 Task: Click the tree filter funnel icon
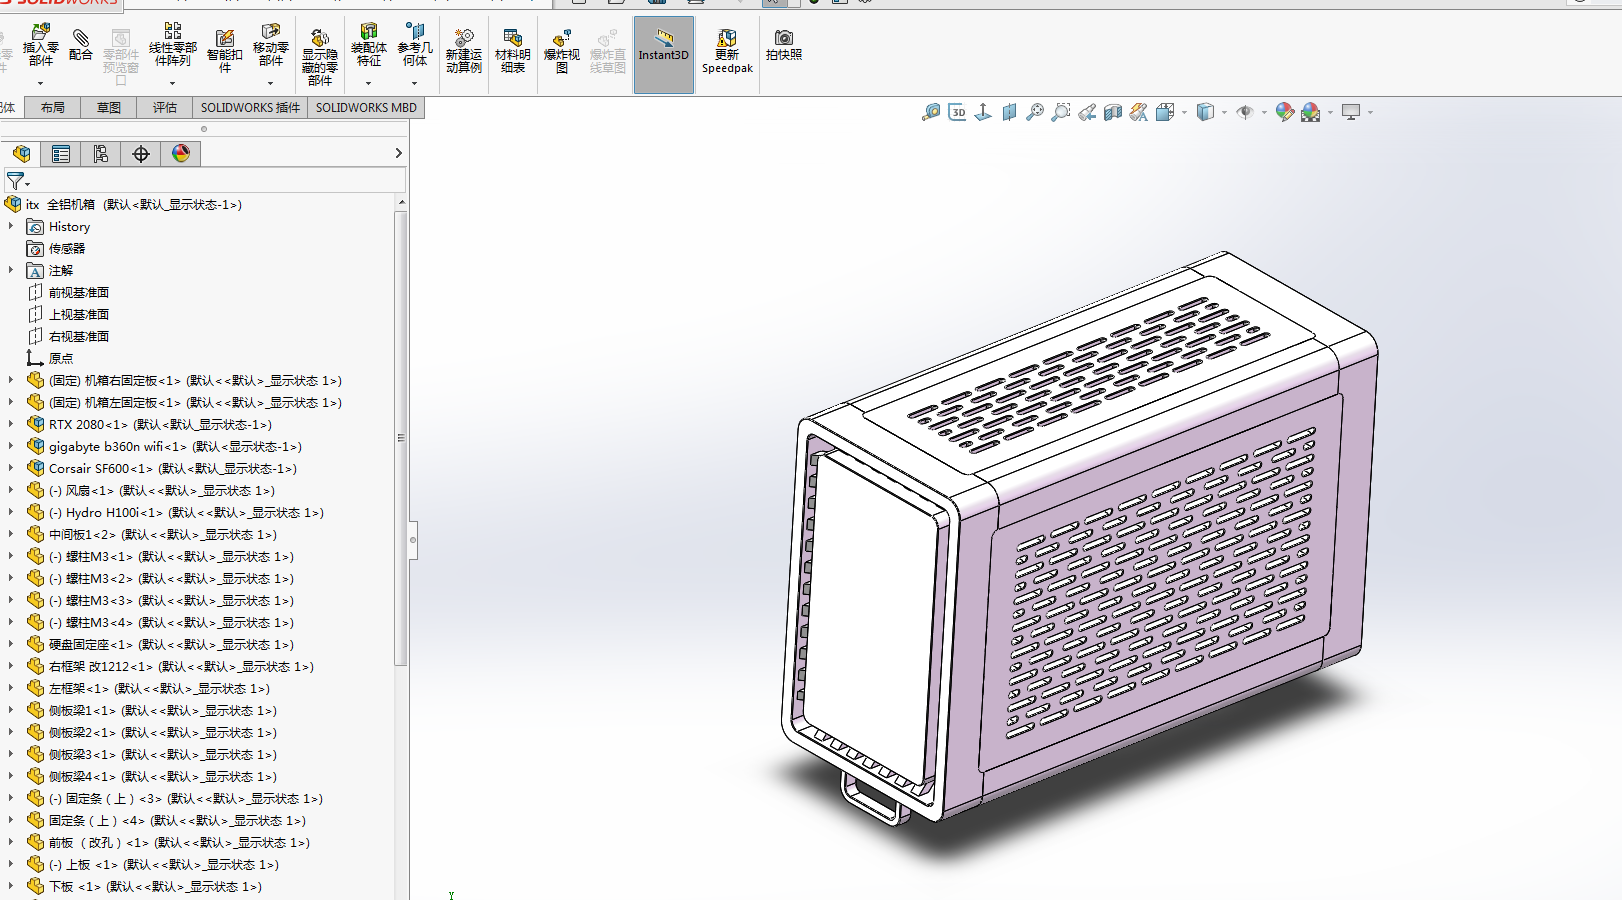tap(16, 181)
